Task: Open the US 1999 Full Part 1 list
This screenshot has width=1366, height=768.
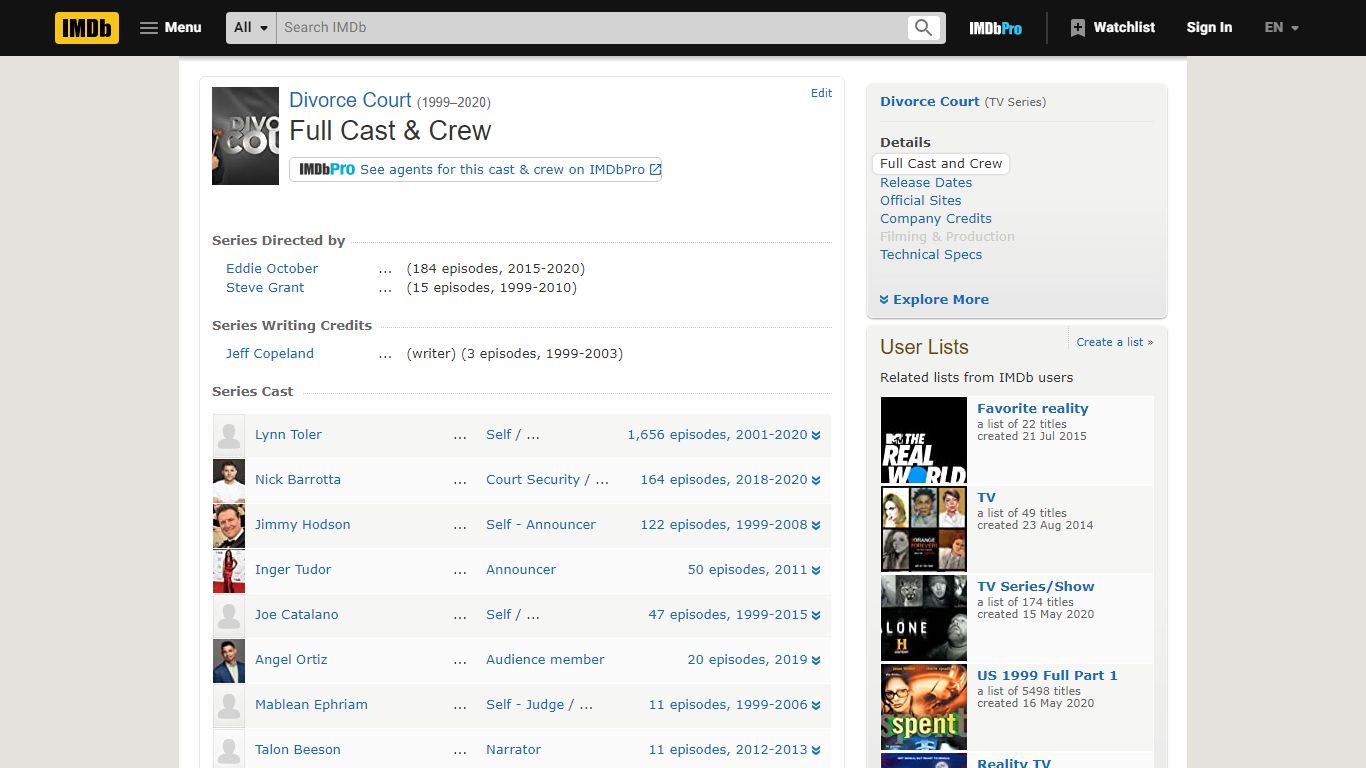Action: pos(1047,676)
